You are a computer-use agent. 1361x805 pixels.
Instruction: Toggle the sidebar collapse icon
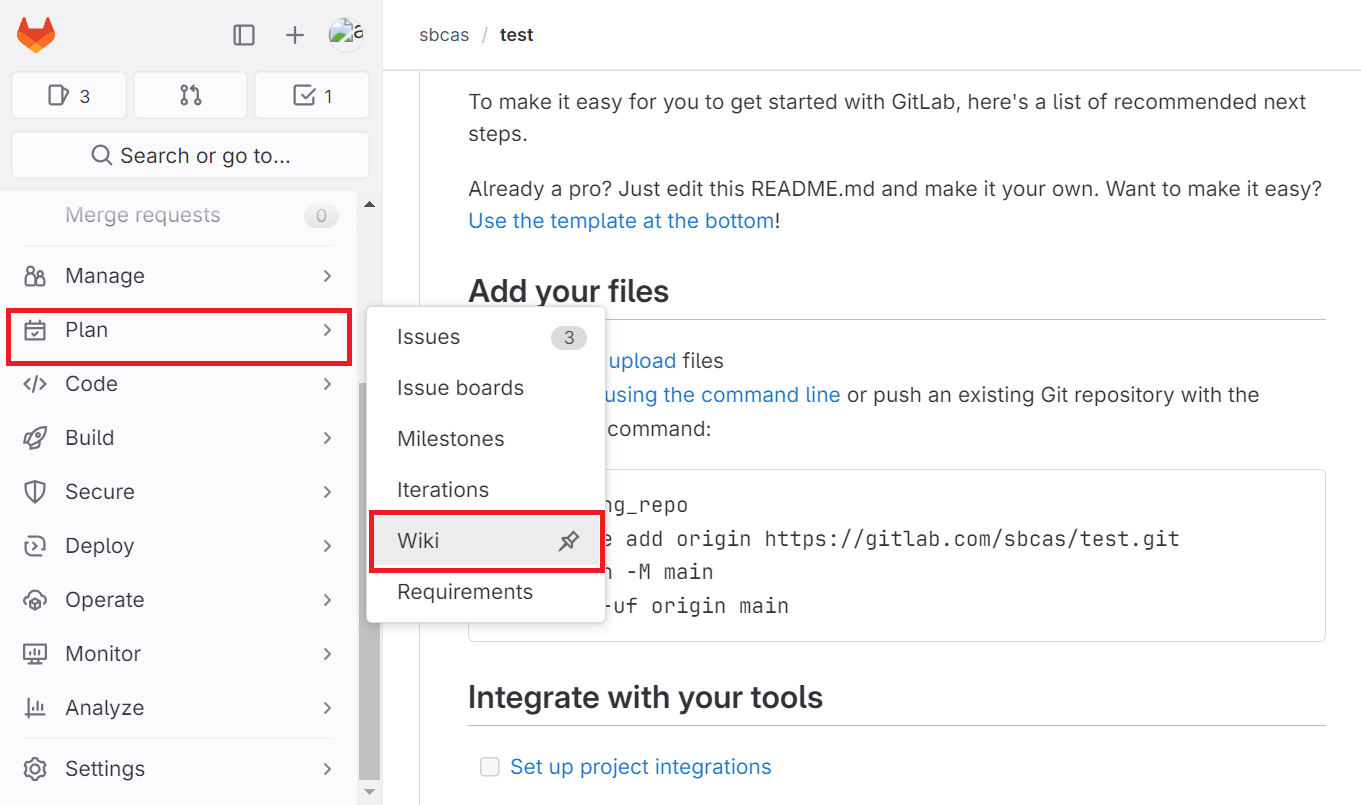(244, 35)
